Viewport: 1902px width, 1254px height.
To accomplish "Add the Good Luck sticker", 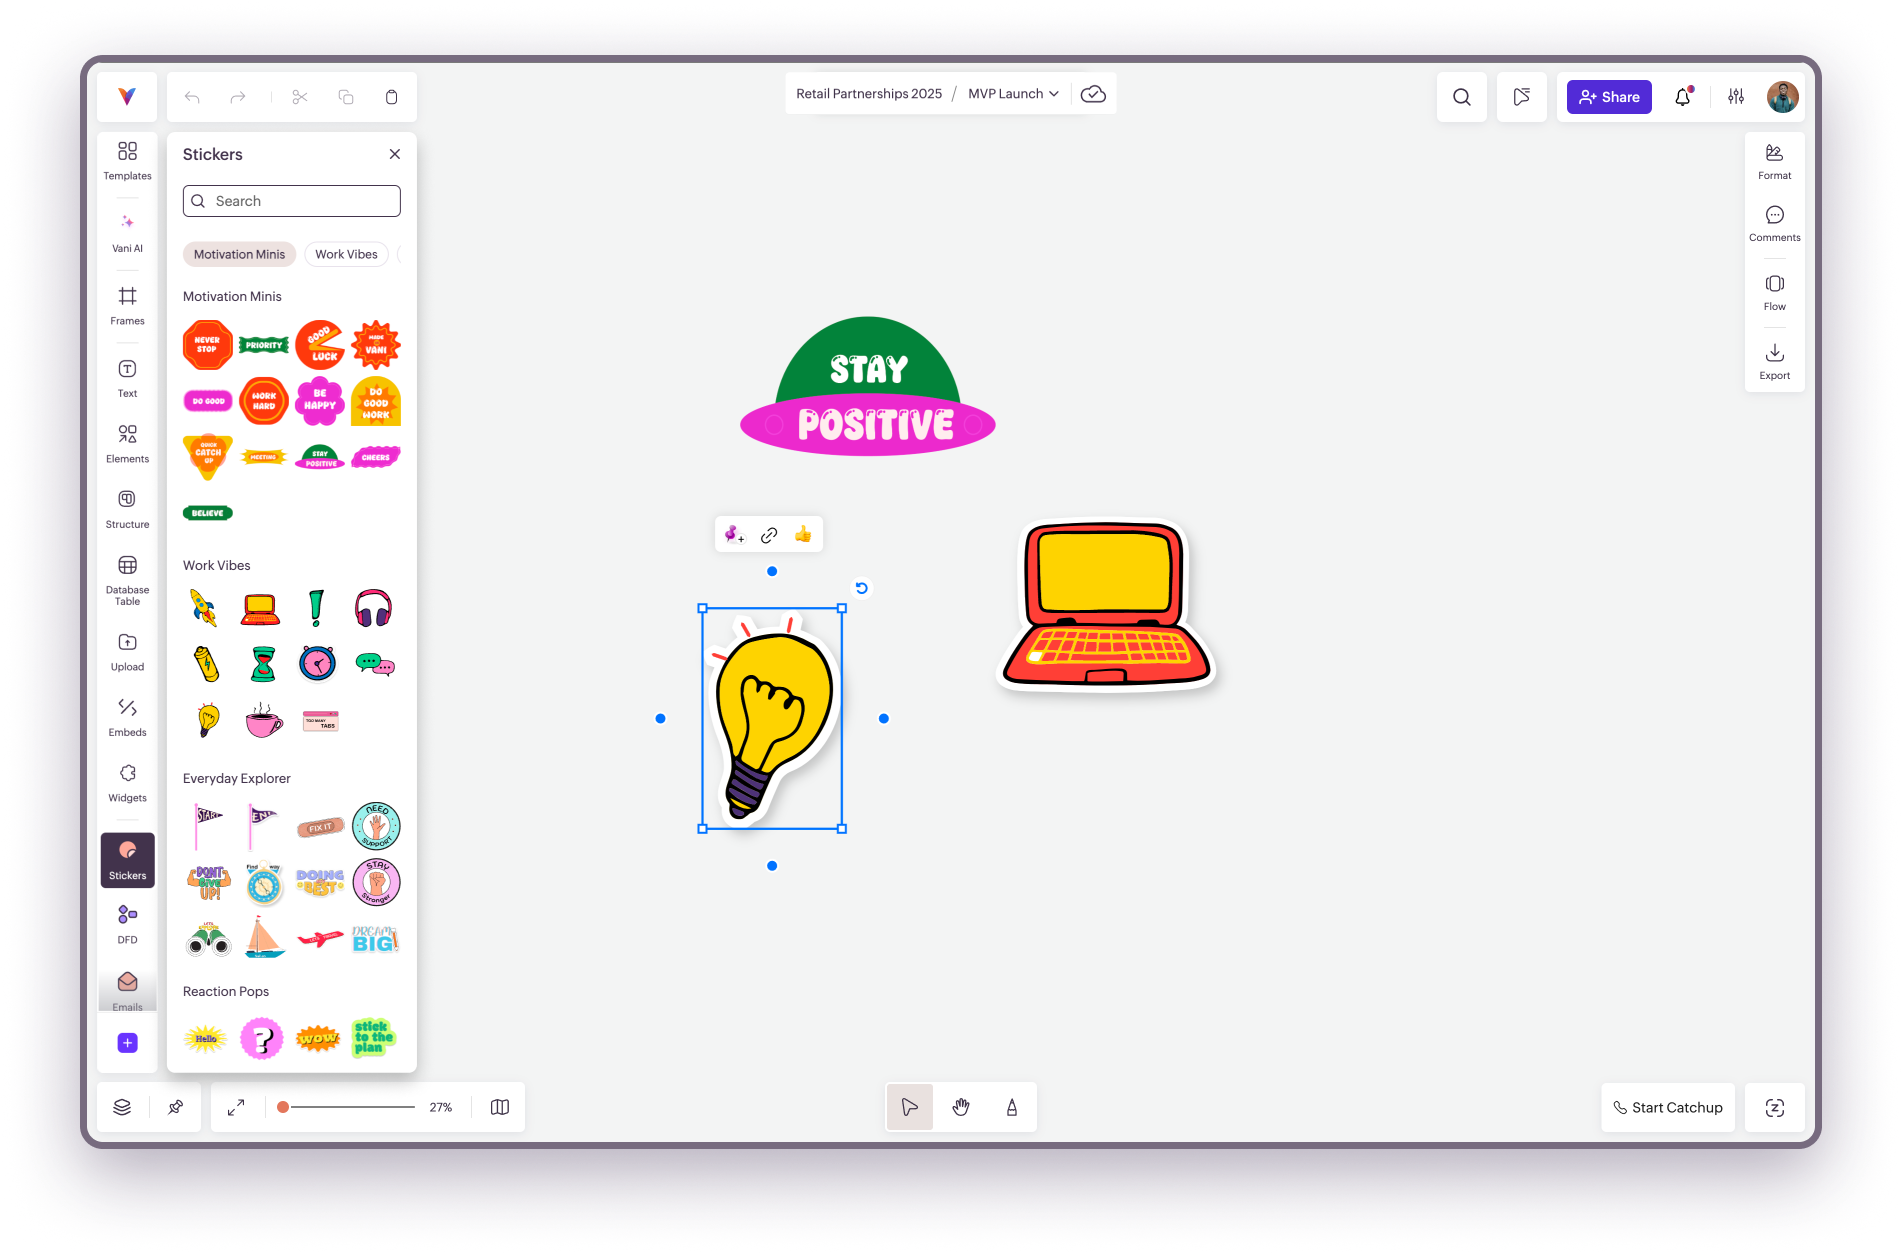I will (320, 345).
